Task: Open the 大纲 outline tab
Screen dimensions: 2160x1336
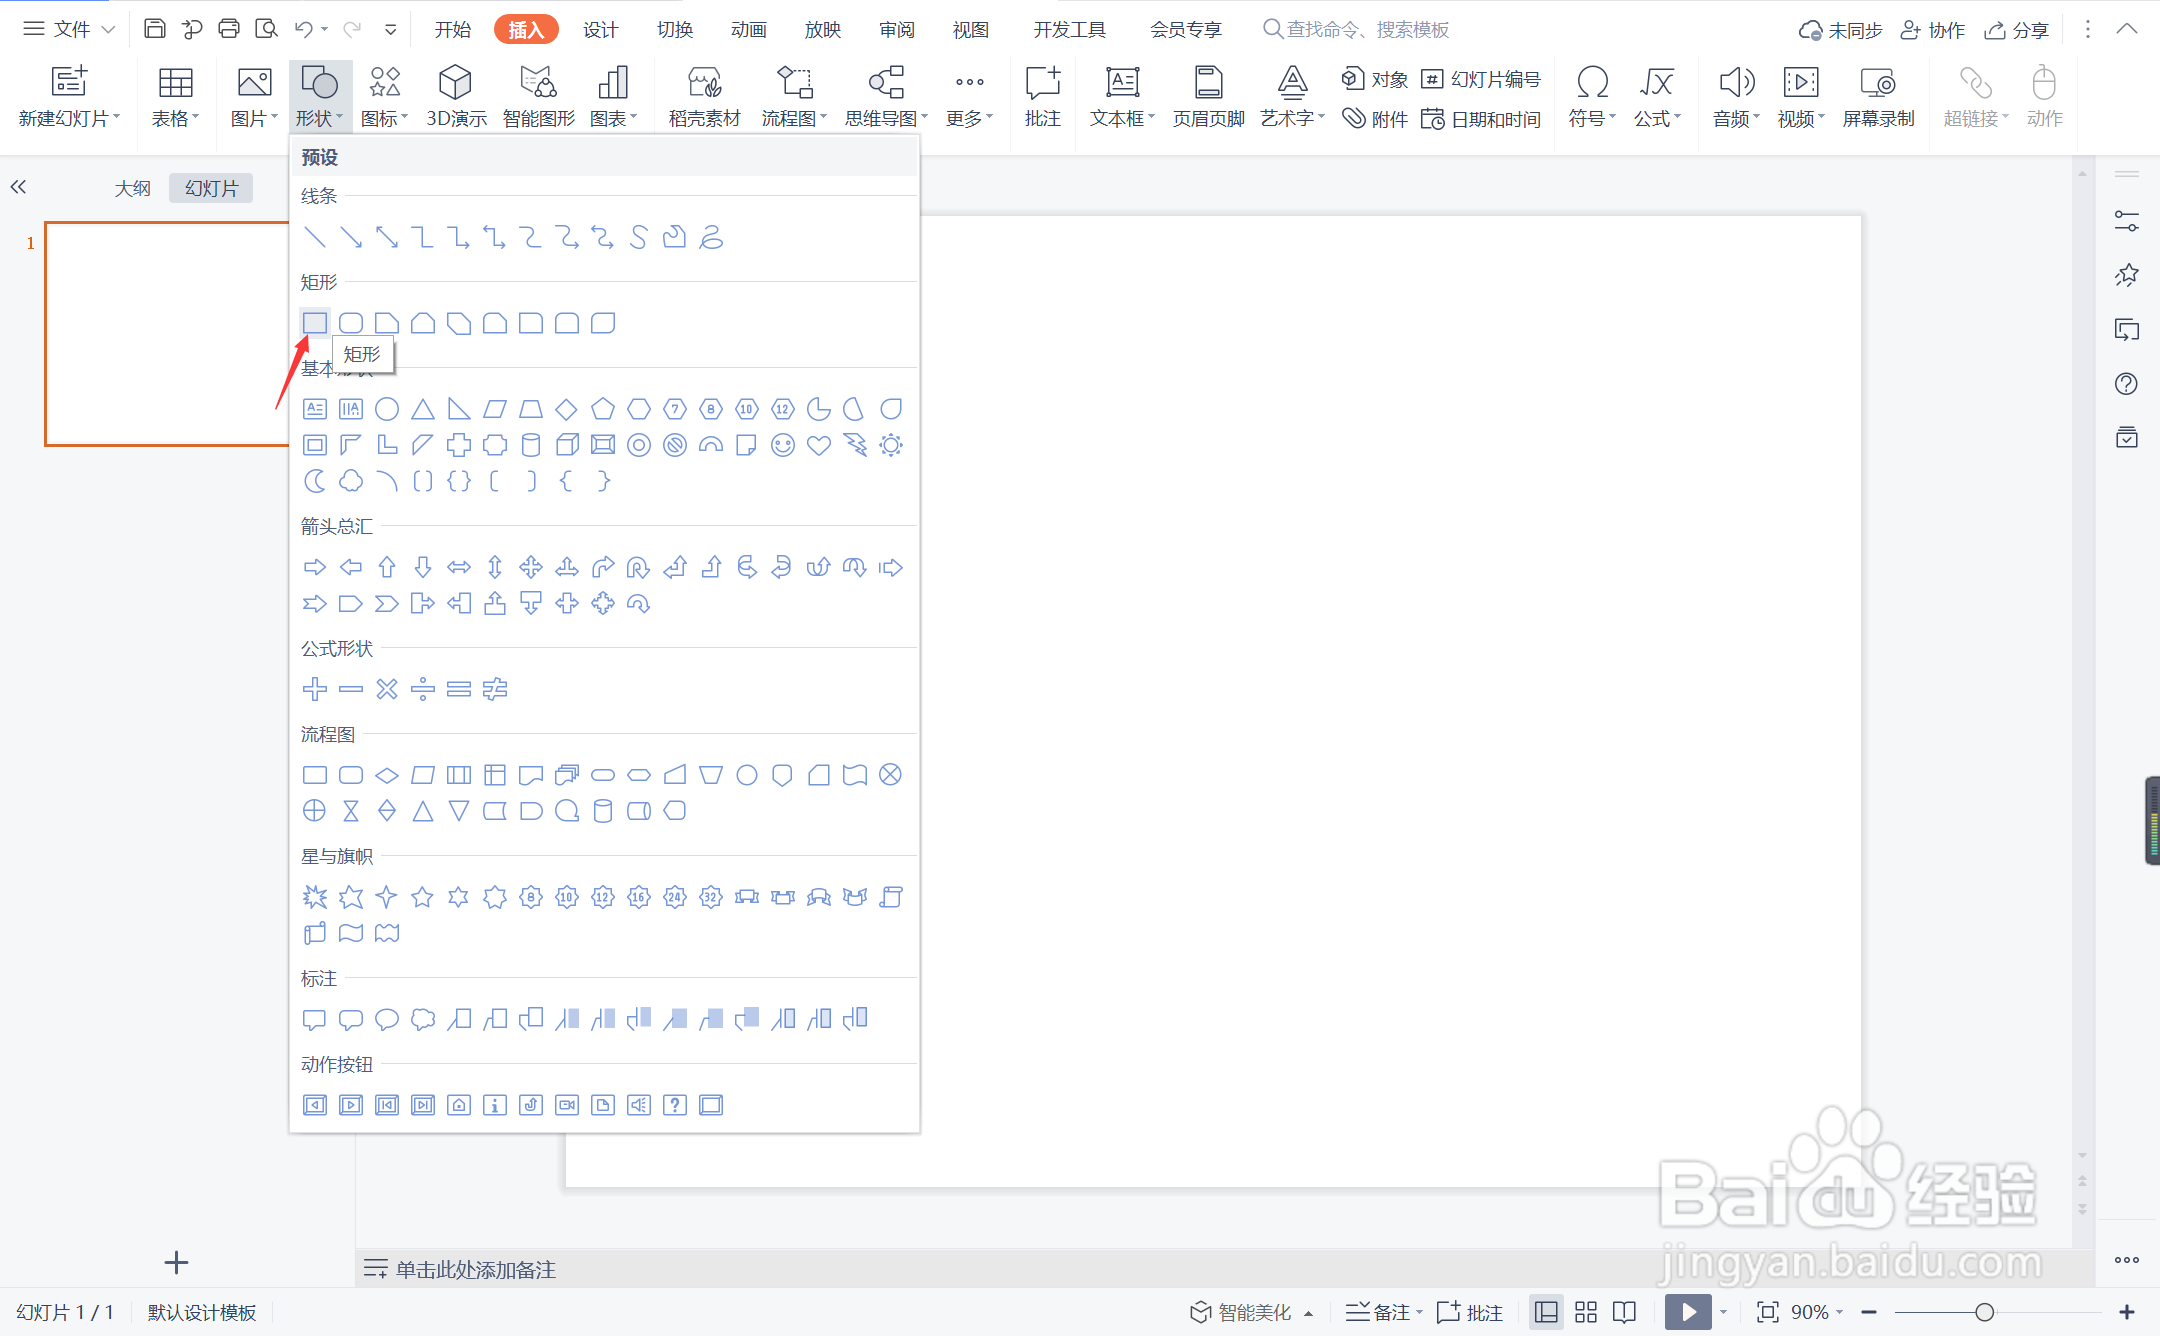Action: pos(132,188)
